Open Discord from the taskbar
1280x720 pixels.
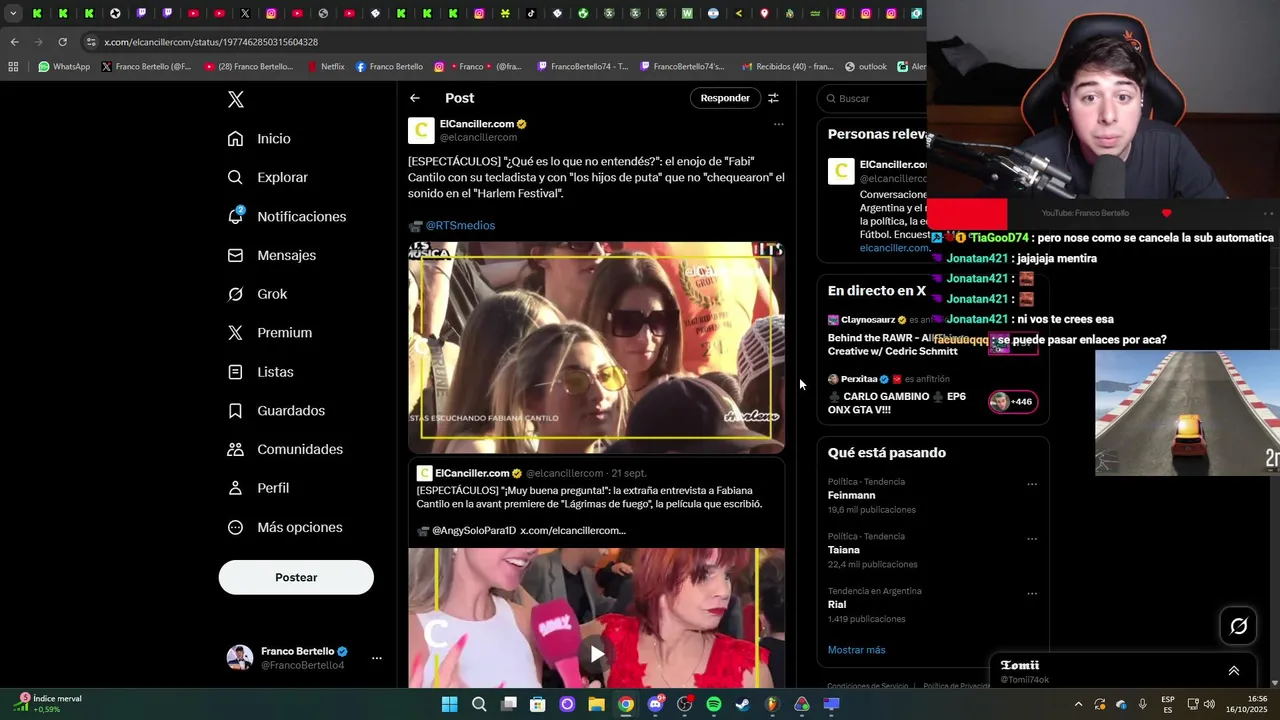[x=655, y=704]
